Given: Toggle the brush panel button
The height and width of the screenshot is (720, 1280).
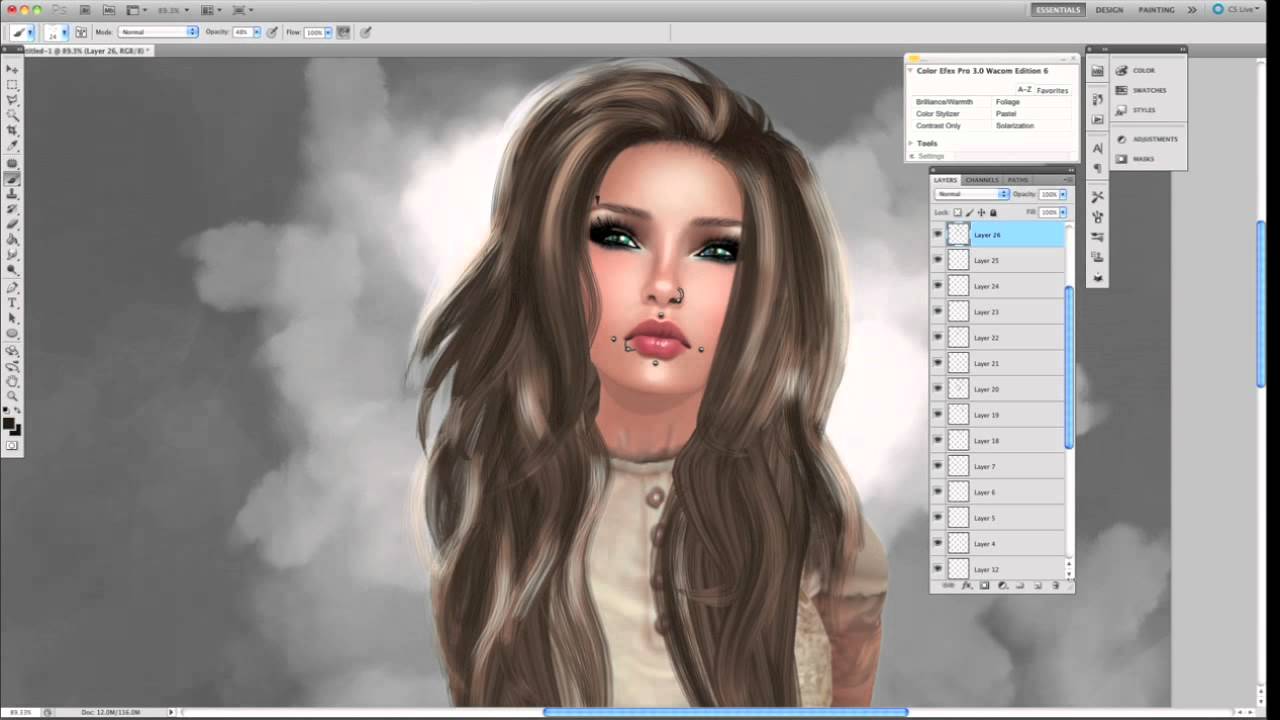Looking at the screenshot, I should (x=81, y=32).
